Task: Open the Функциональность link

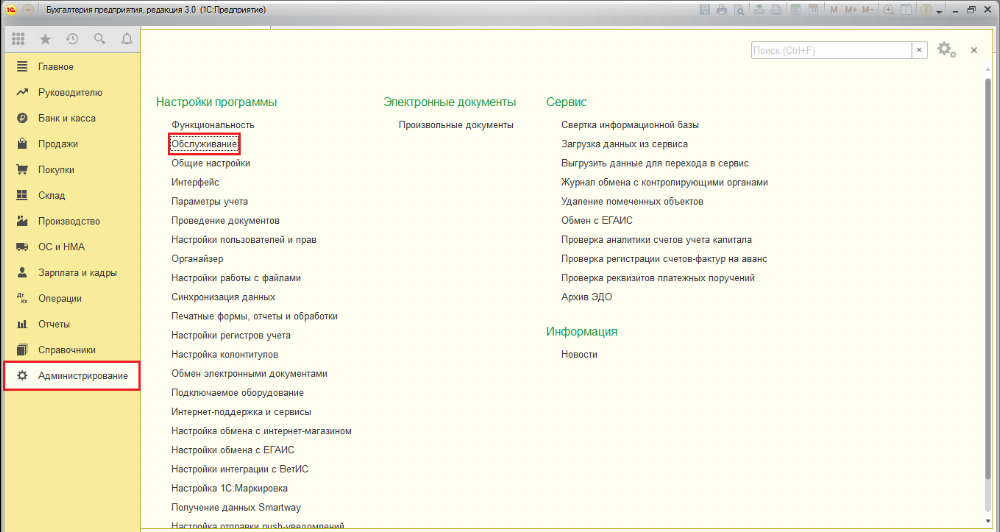Action: (213, 125)
